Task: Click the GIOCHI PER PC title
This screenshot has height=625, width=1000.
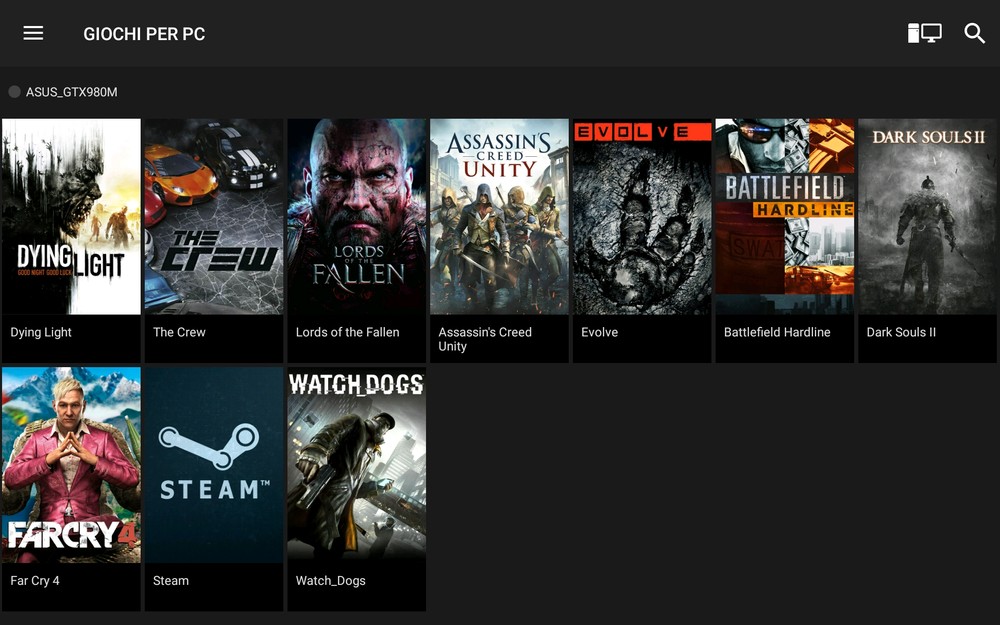Action: click(144, 34)
